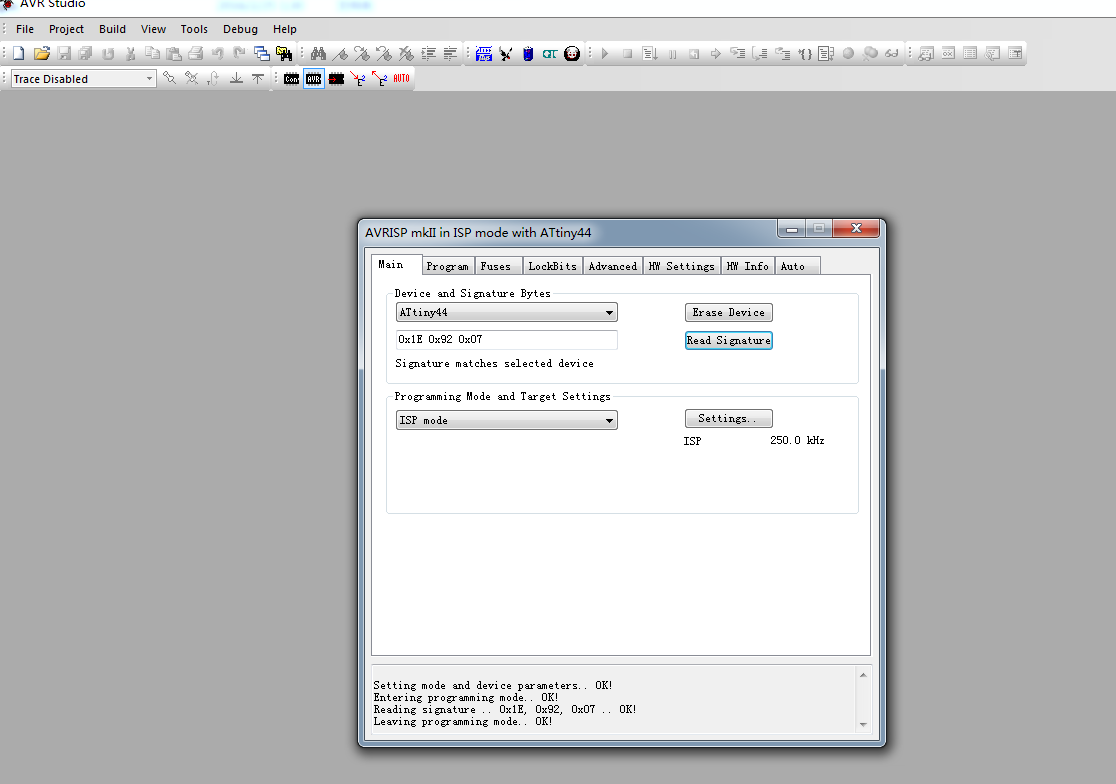Image resolution: width=1116 pixels, height=784 pixels.
Task: Switch to the HW Info tab
Action: 747,266
